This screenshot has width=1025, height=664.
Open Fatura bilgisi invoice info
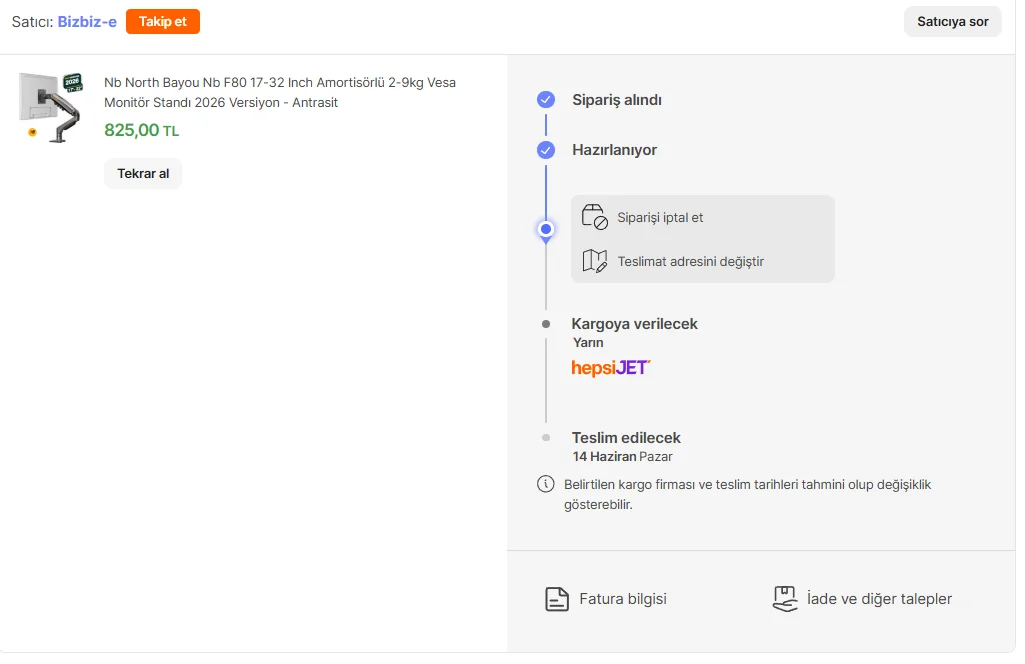click(x=623, y=599)
